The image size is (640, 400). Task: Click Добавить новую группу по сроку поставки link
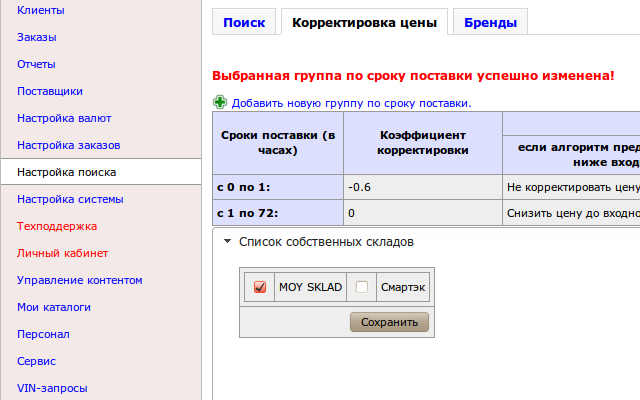pyautogui.click(x=351, y=103)
